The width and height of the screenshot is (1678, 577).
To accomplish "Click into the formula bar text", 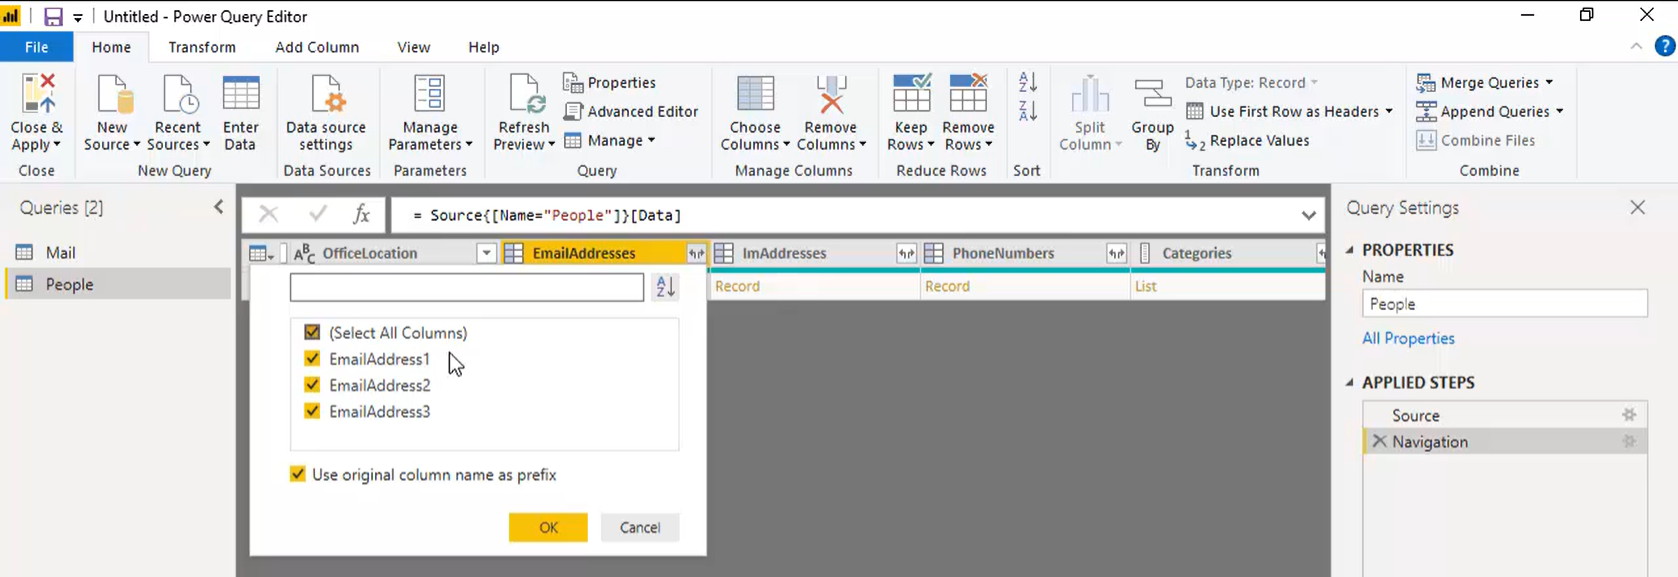I will tap(545, 215).
